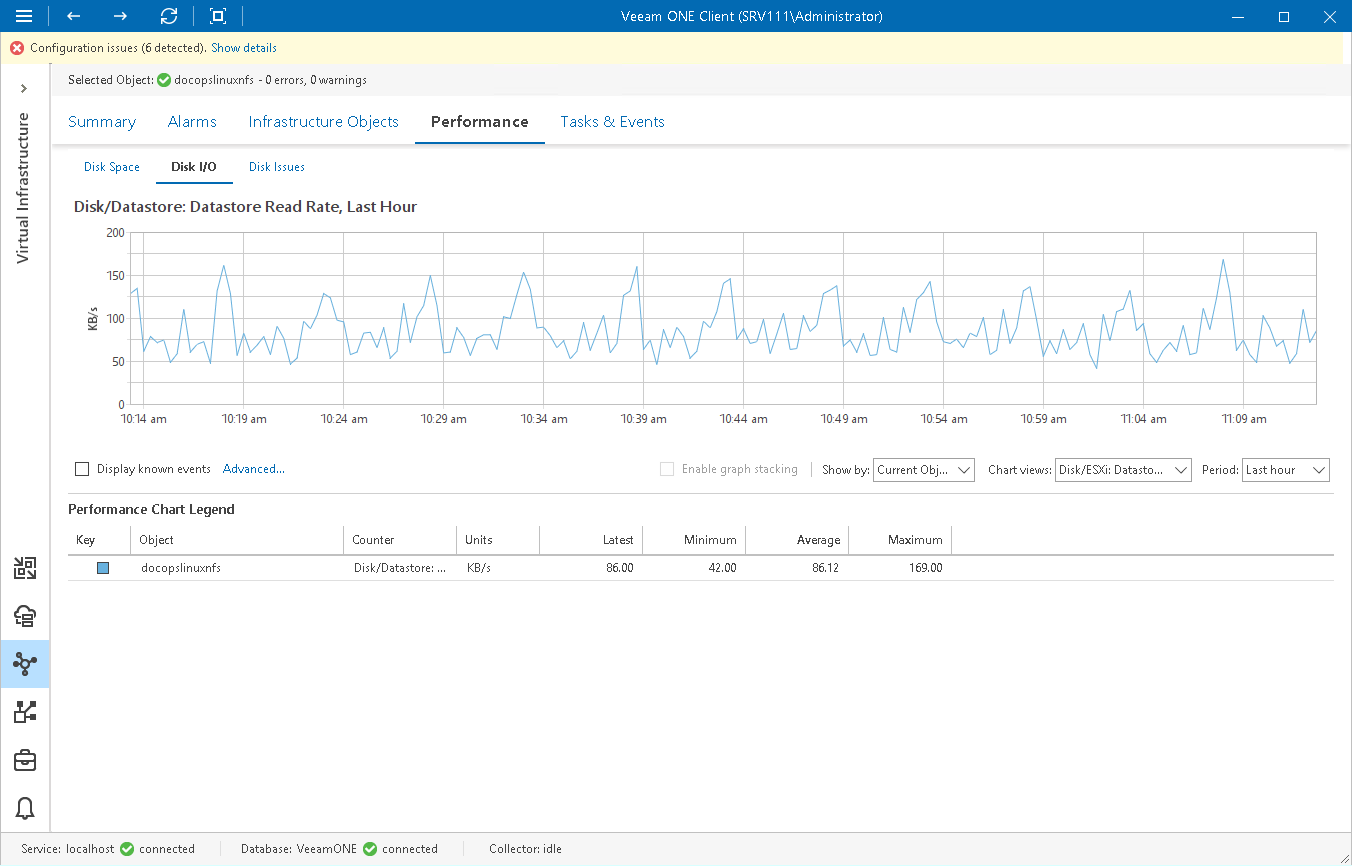Screen dimensions: 1352x866
Task: Switch to the Disk Space sub-tab
Action: pyautogui.click(x=112, y=167)
